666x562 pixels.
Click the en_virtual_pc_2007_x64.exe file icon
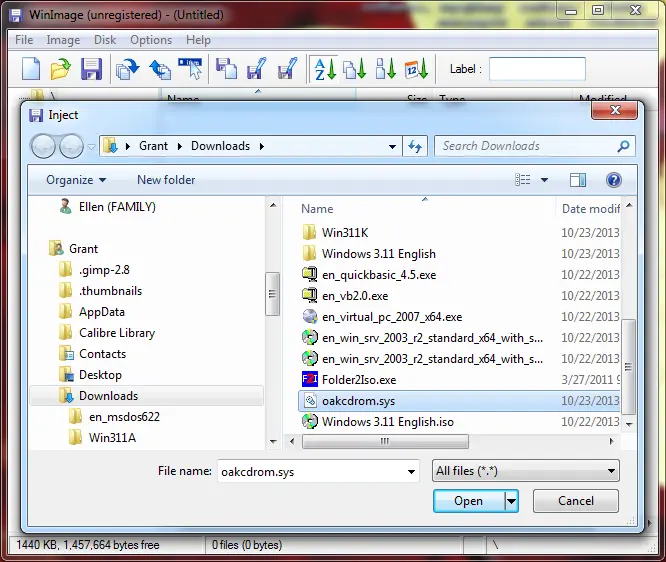[310, 316]
